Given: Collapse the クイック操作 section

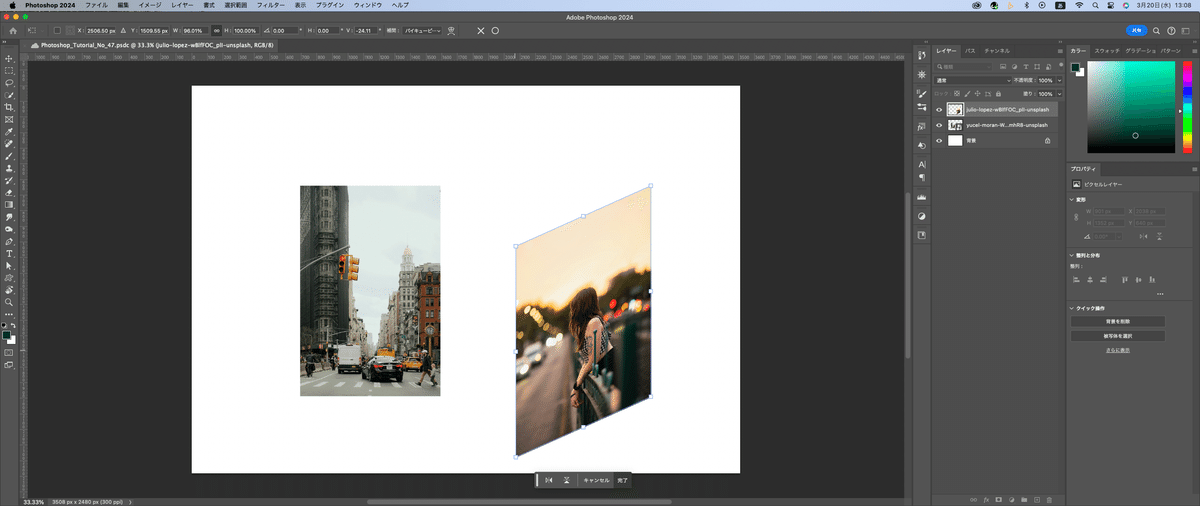Looking at the screenshot, I should tap(1073, 307).
